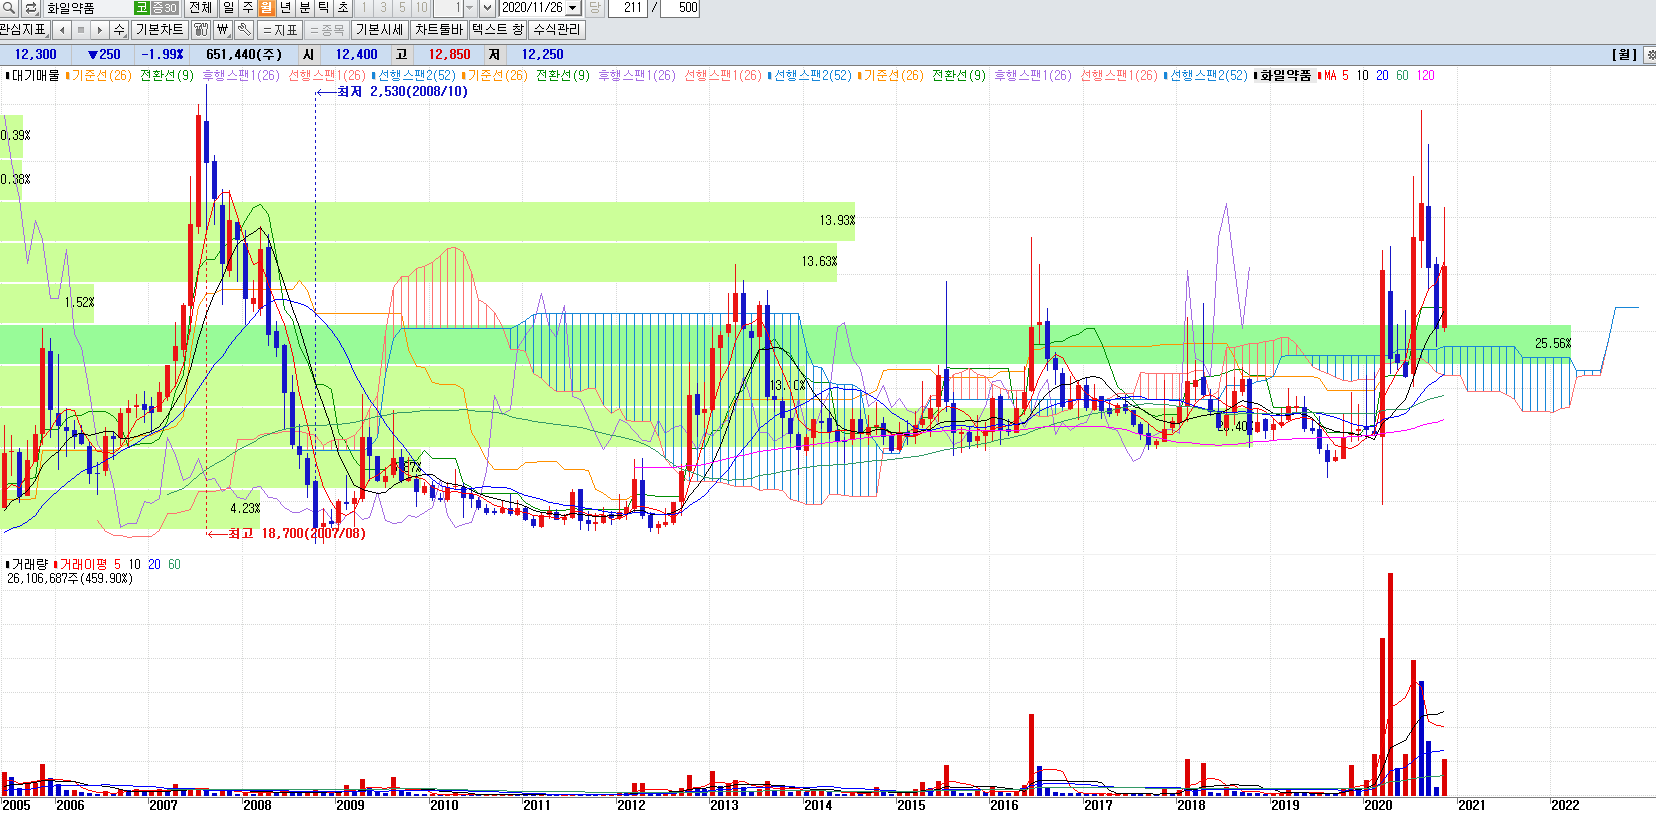Select the 거래이평 volume average label
This screenshot has width=1656, height=814.
tap(83, 565)
